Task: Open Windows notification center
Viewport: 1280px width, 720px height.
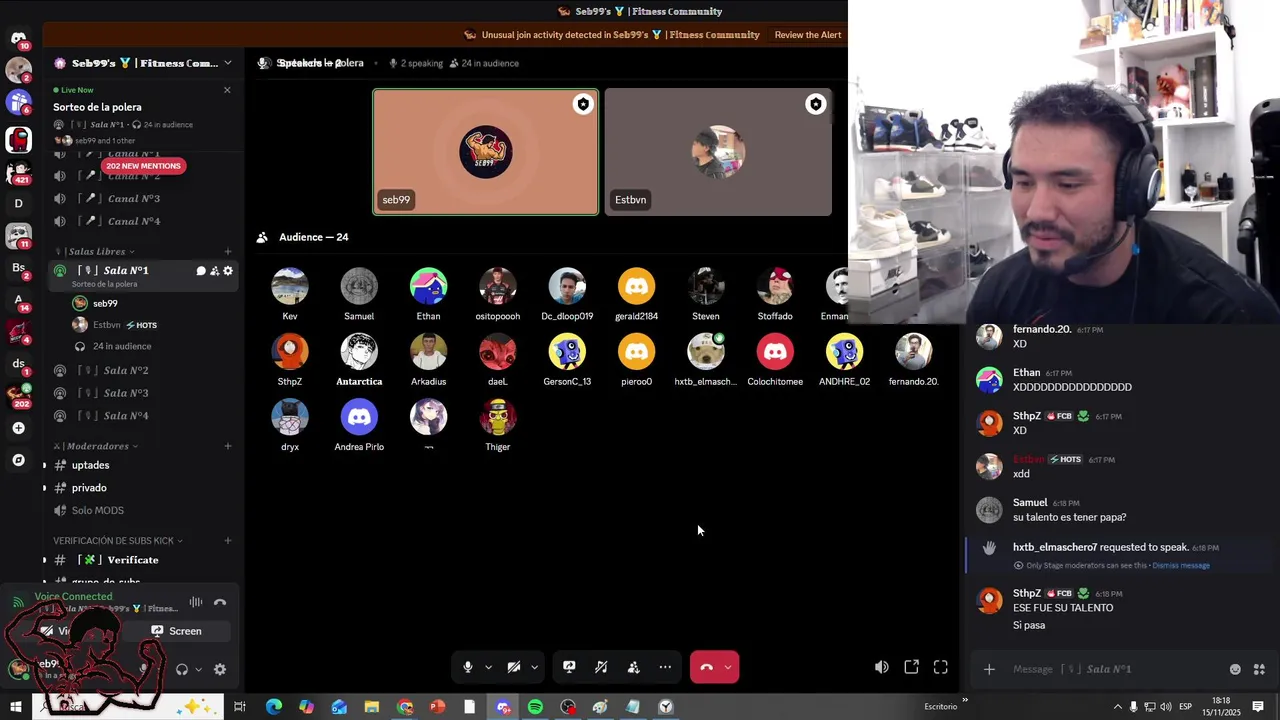Action: [x=1258, y=707]
